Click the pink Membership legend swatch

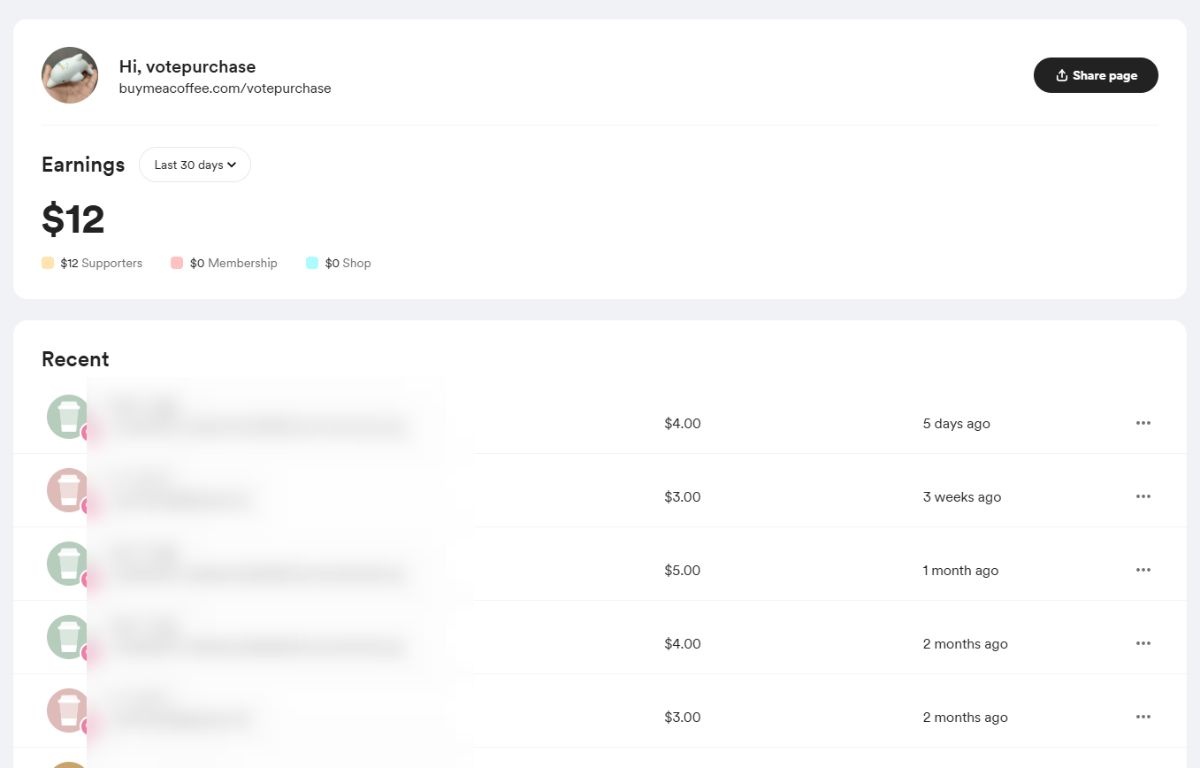[177, 263]
